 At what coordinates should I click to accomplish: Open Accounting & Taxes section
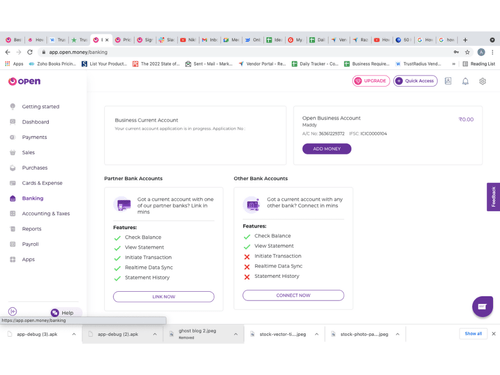point(46,213)
